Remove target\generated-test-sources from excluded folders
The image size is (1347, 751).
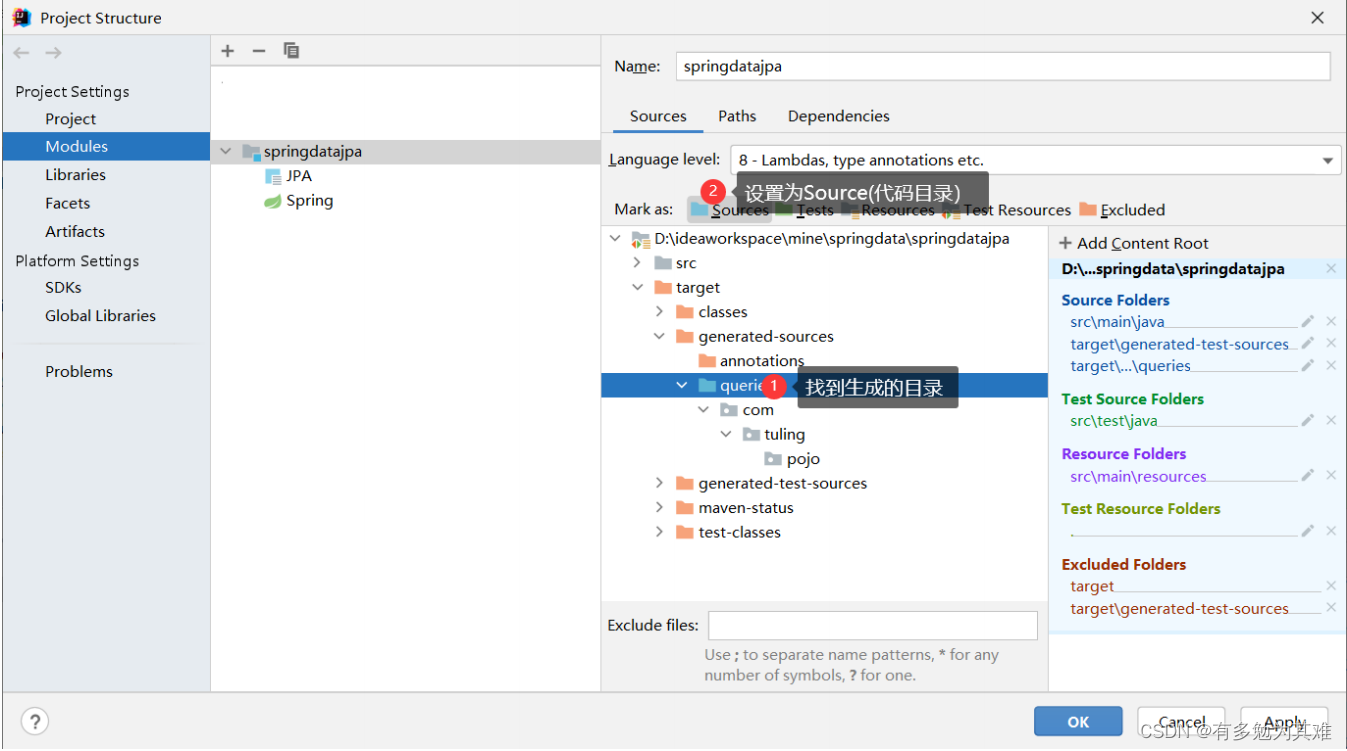tap(1331, 608)
